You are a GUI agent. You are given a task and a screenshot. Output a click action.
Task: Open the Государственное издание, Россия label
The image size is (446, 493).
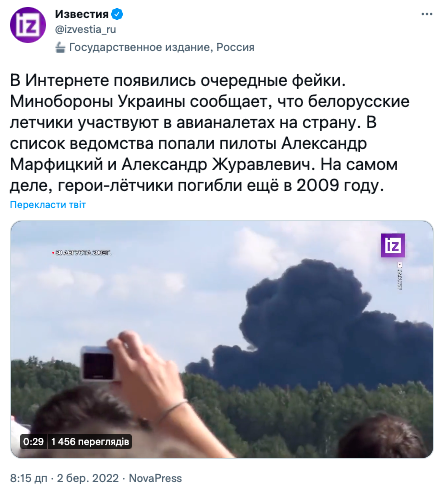point(162,47)
